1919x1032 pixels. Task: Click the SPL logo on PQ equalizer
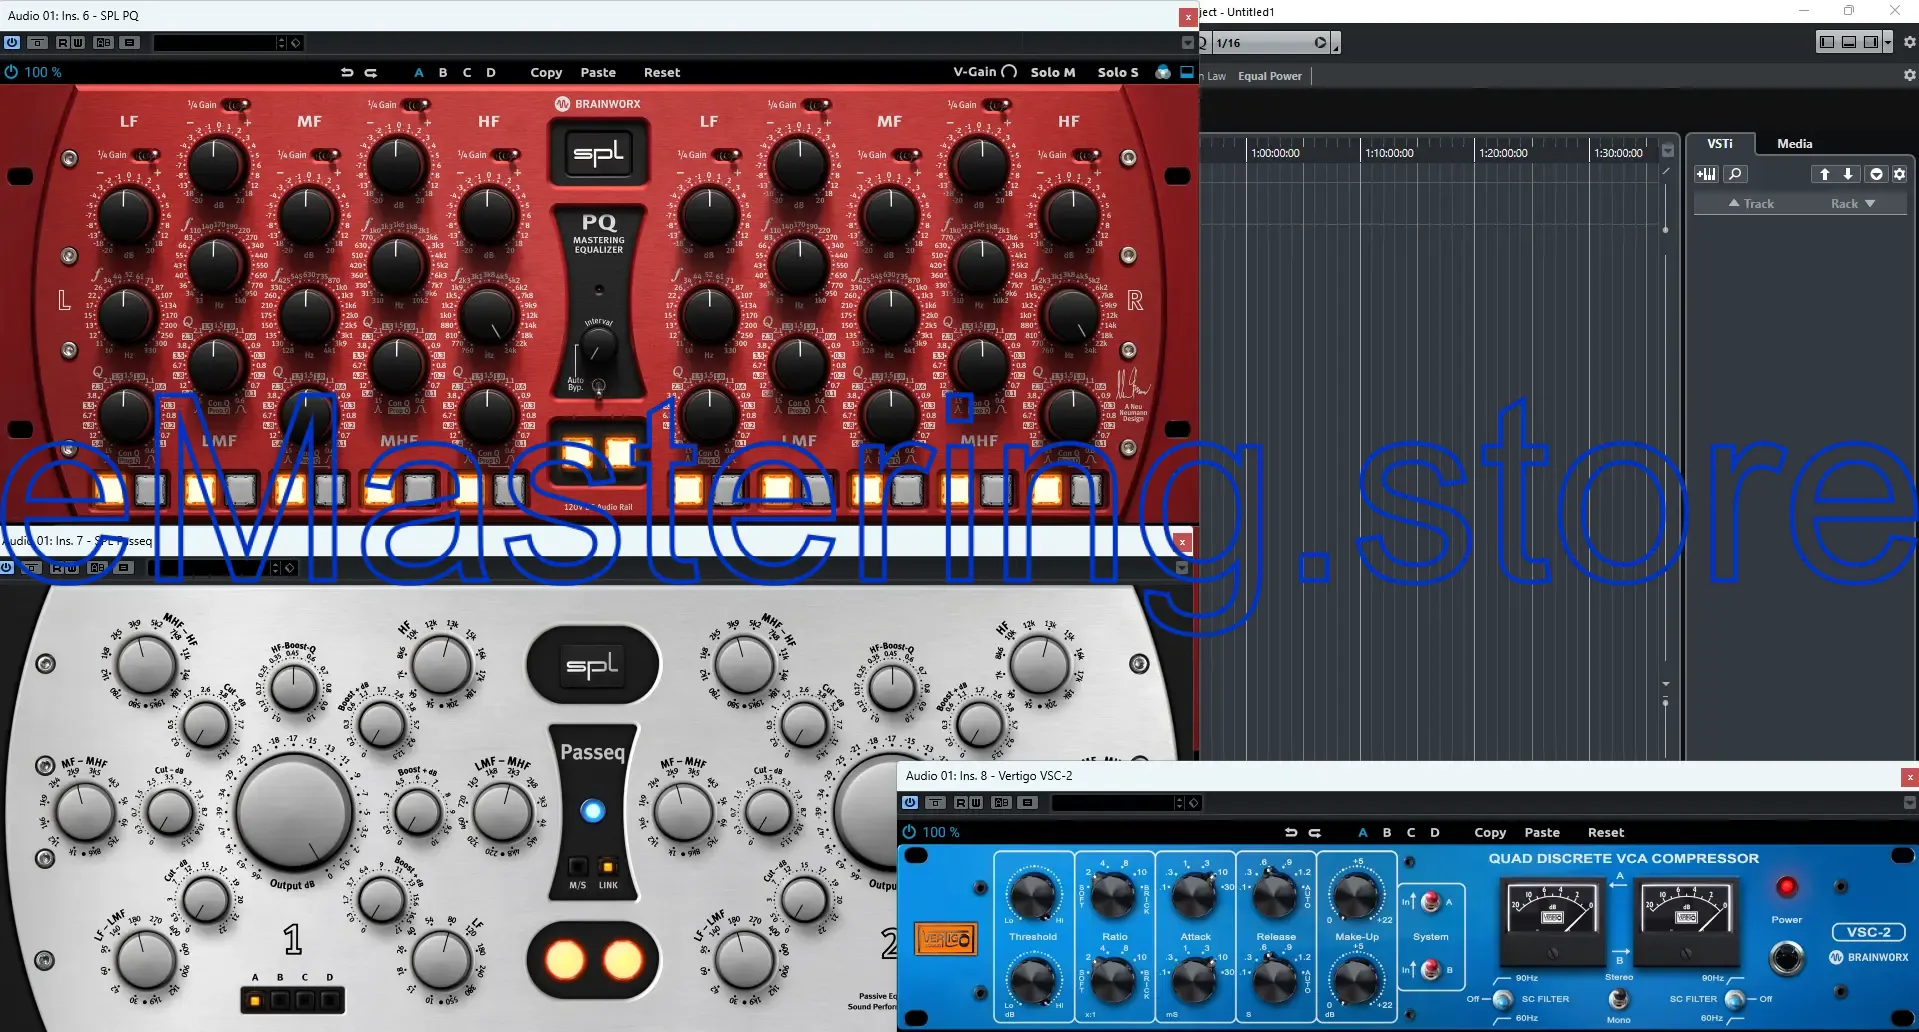pyautogui.click(x=598, y=153)
